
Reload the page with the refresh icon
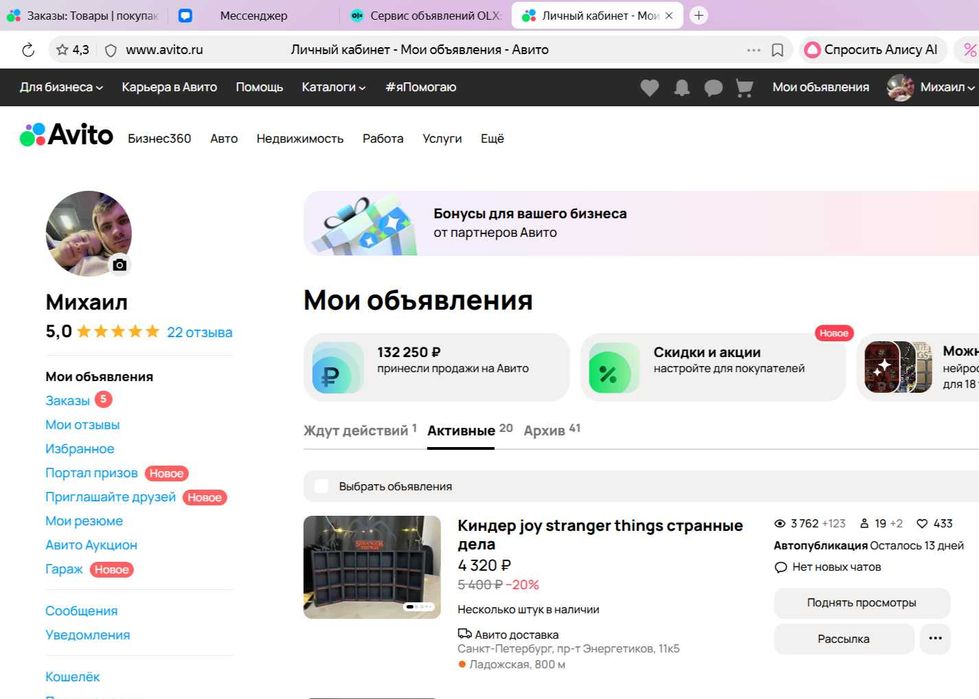click(28, 50)
